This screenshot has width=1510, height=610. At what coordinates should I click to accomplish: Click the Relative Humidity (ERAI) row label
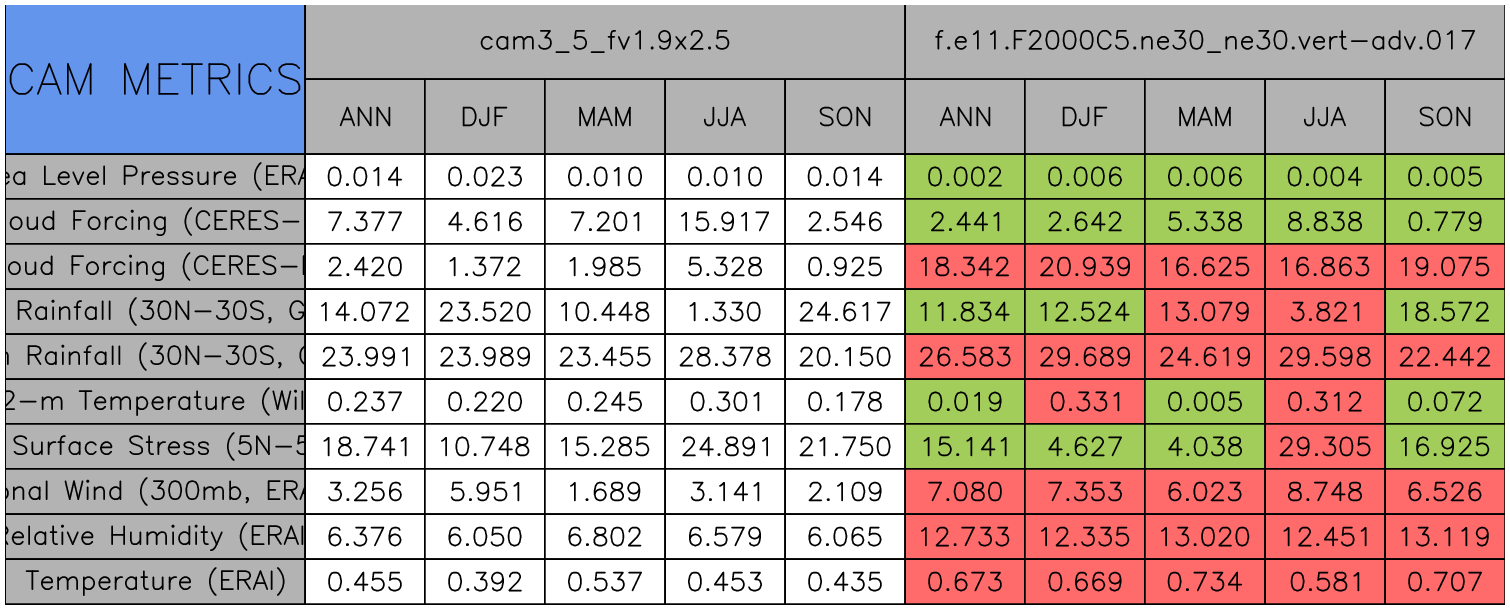click(155, 537)
